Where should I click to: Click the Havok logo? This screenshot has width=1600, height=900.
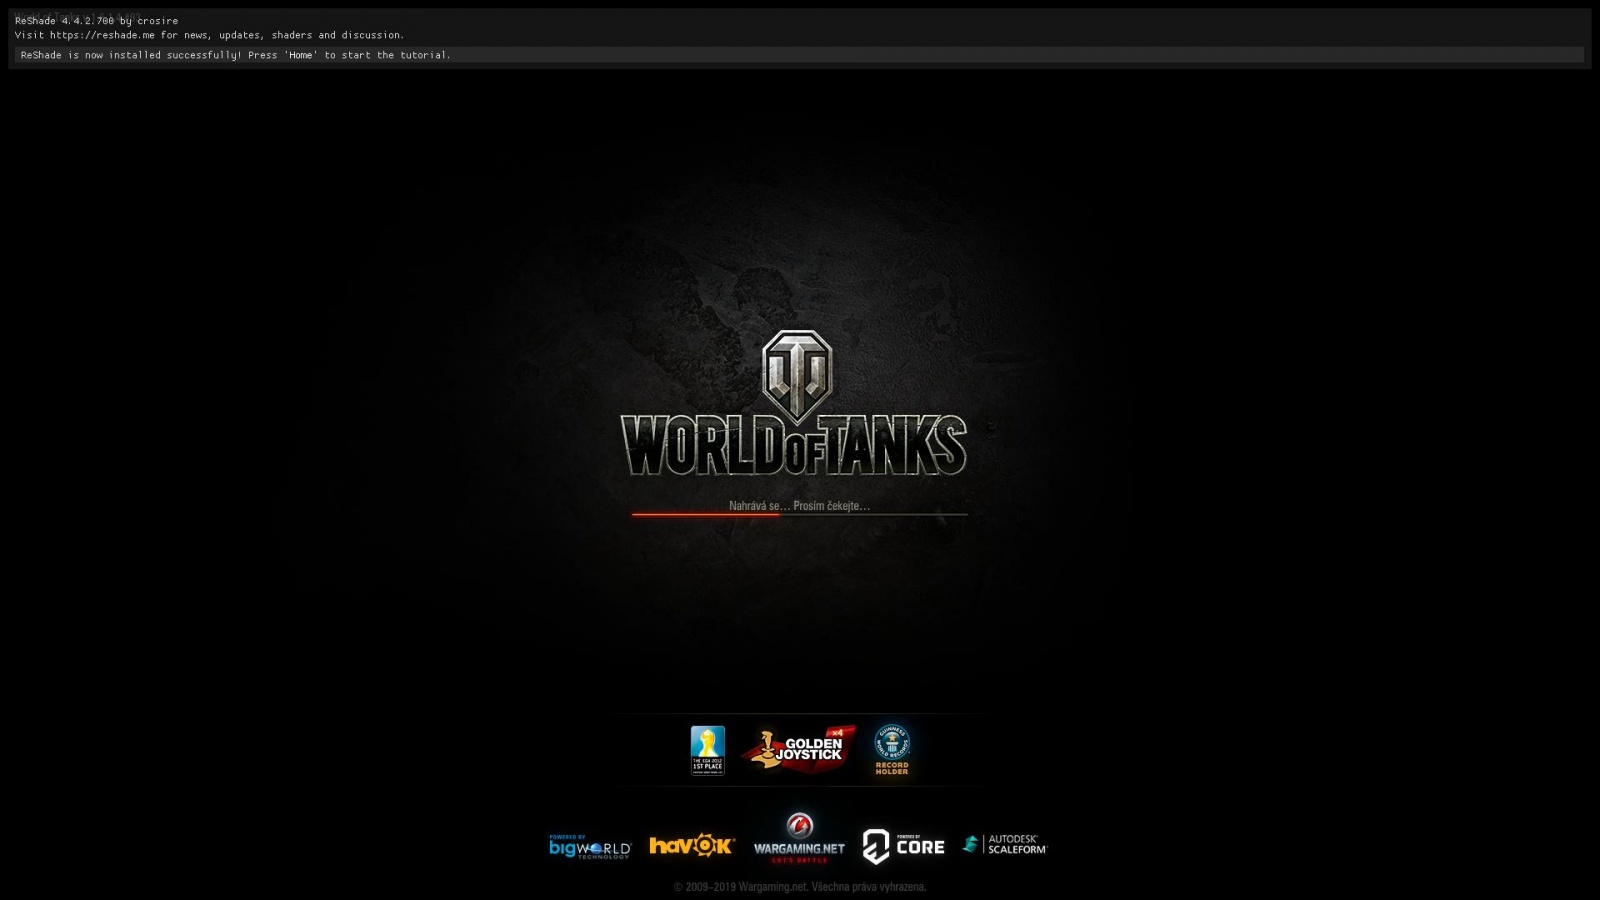point(692,846)
